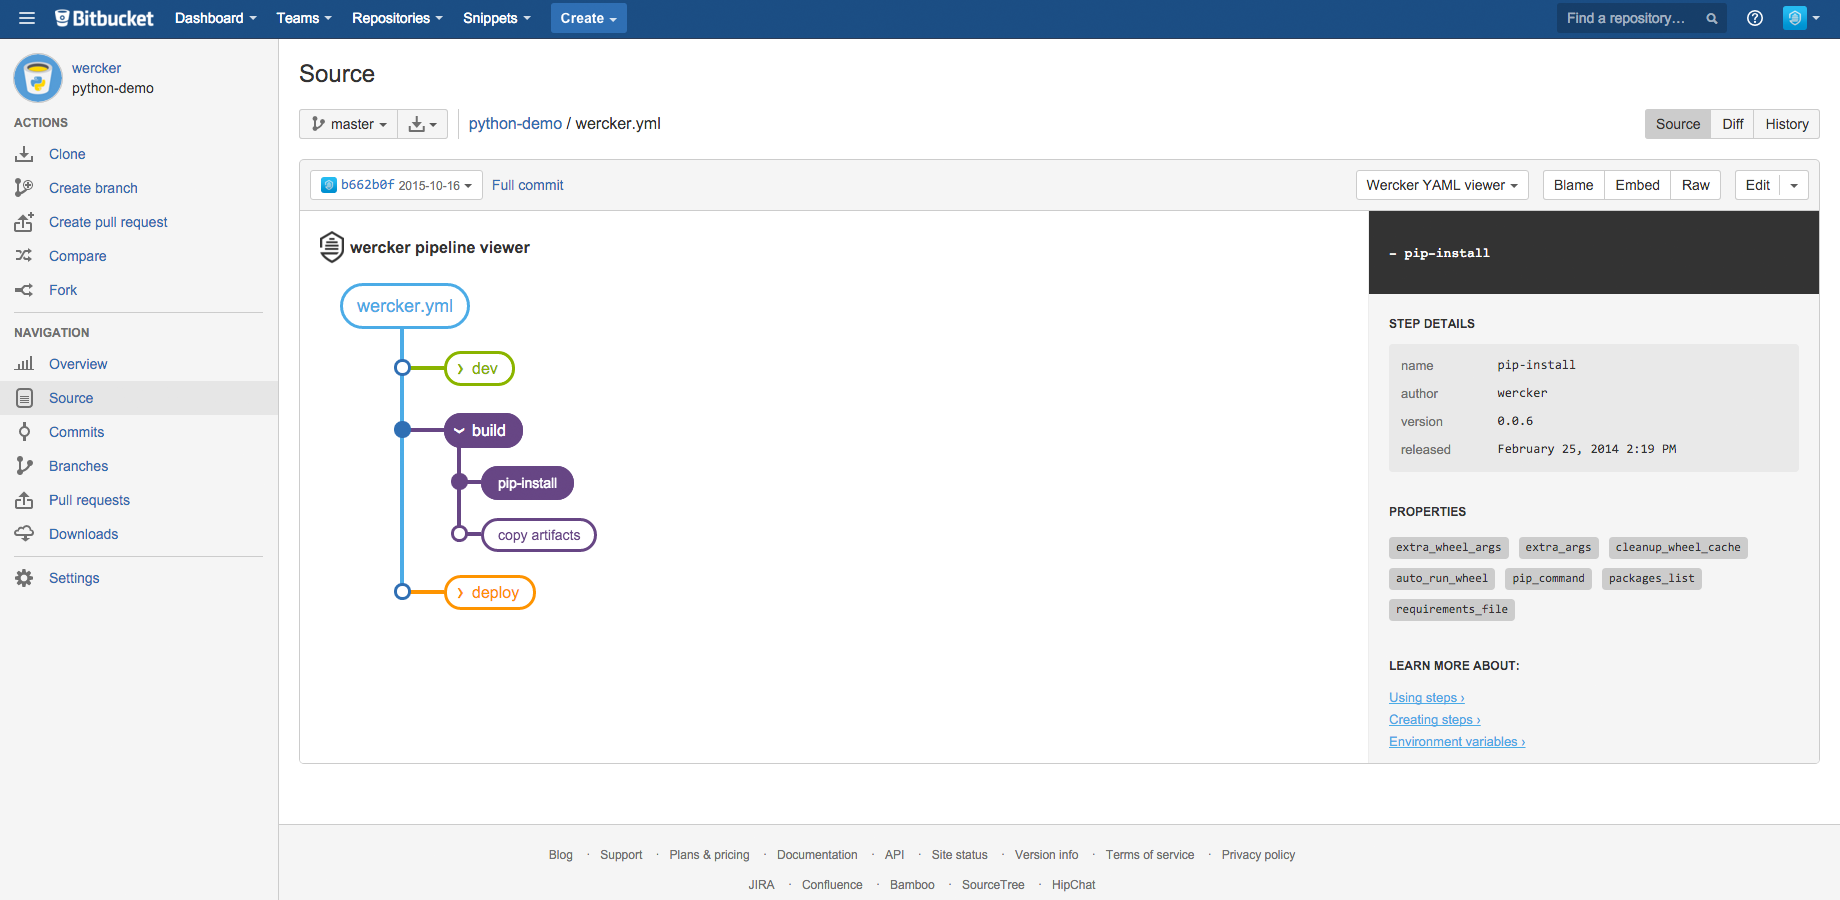Open the Dashboard menu
The image size is (1840, 900).
point(215,18)
